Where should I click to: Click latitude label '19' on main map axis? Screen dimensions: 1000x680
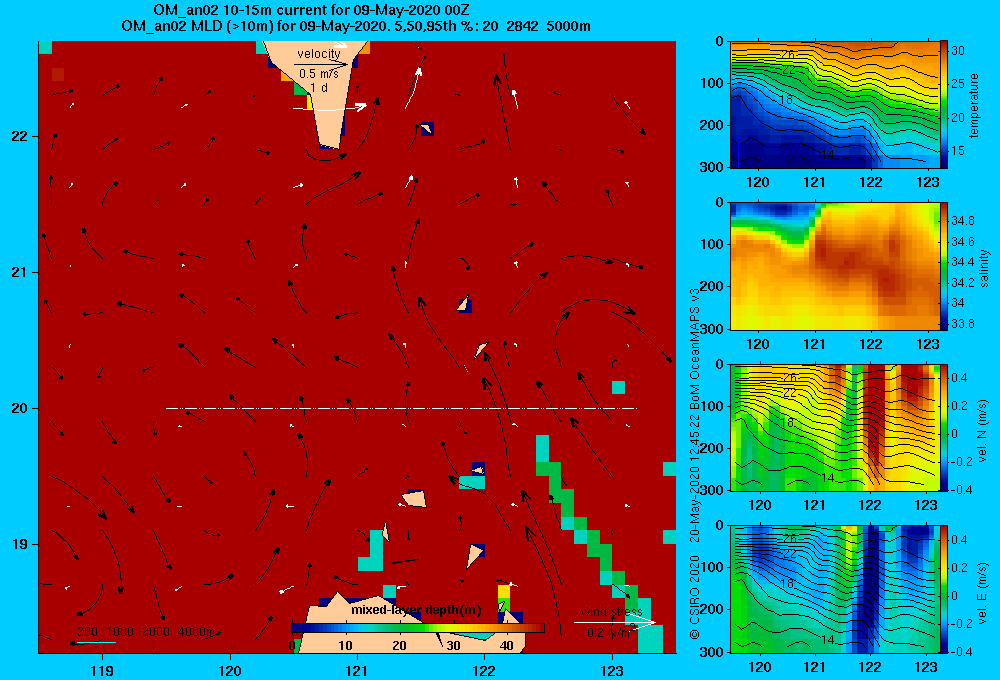point(19,544)
